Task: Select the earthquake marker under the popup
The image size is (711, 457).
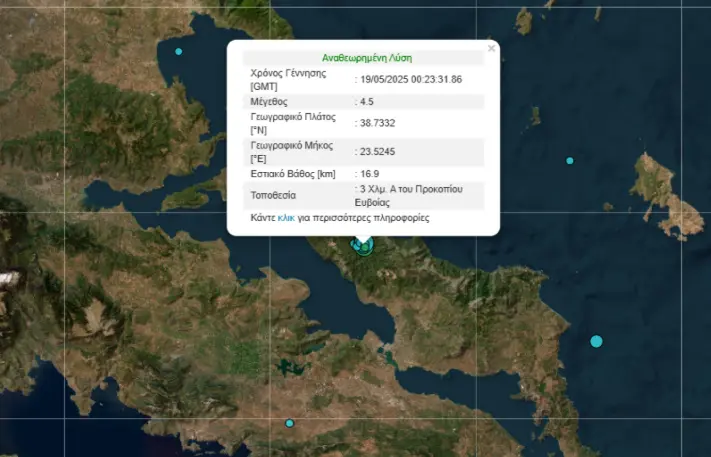Action: pos(363,246)
